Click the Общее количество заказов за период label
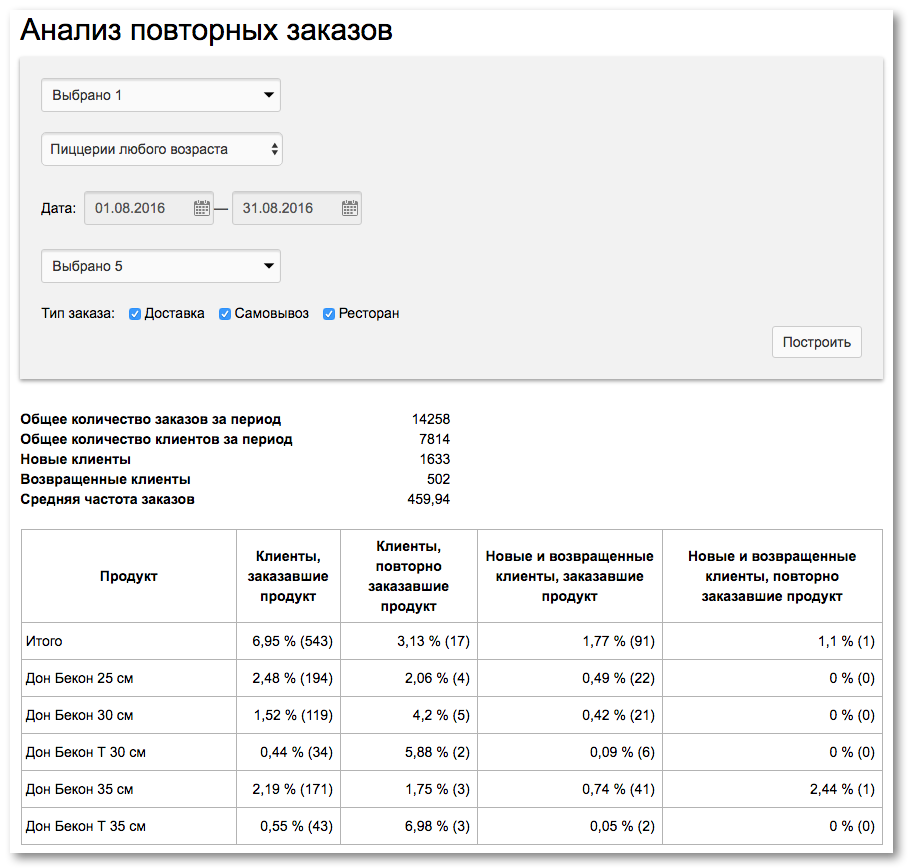 (x=151, y=419)
